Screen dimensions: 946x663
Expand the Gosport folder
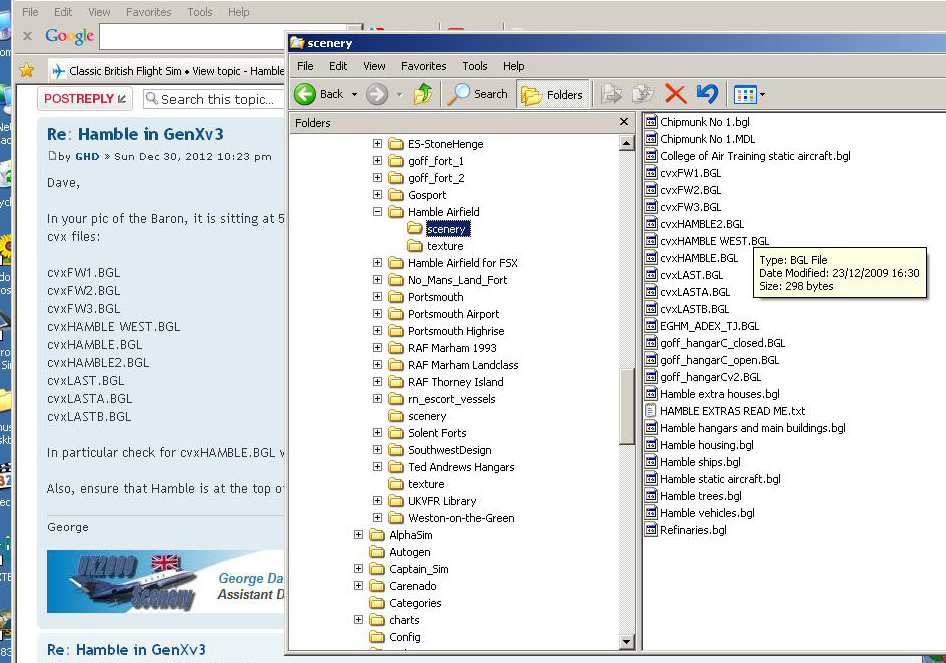coord(377,194)
